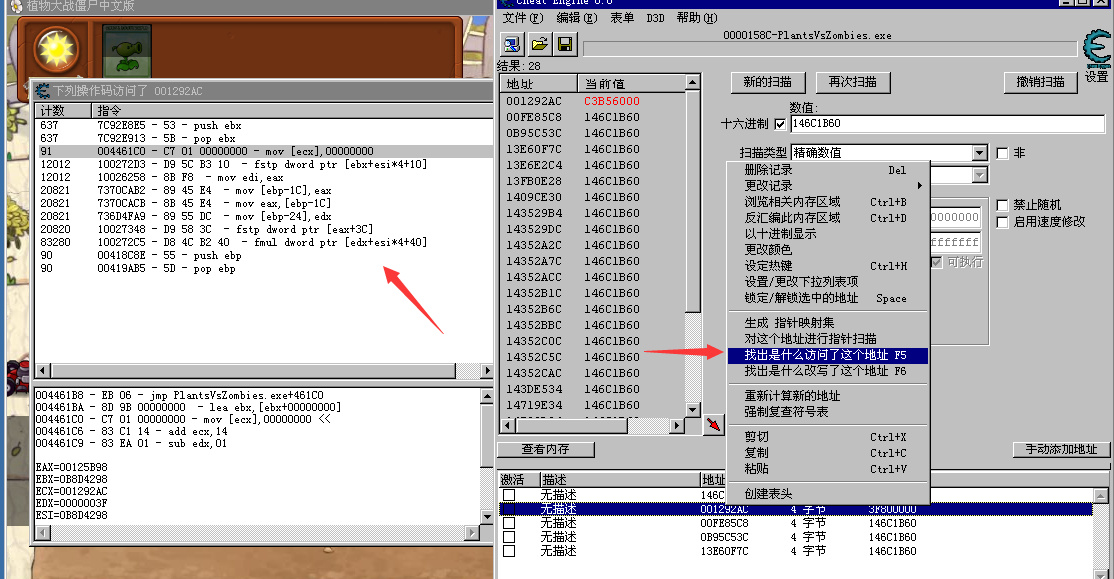
Task: Activate checkbox for address 0B95C53C row
Action: 509,537
